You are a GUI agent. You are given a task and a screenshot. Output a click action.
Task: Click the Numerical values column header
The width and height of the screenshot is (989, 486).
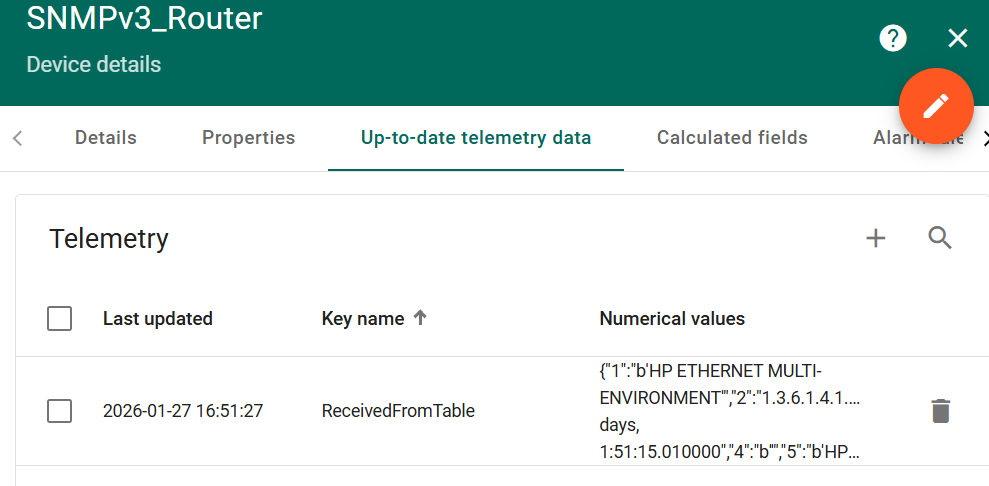[672, 319]
